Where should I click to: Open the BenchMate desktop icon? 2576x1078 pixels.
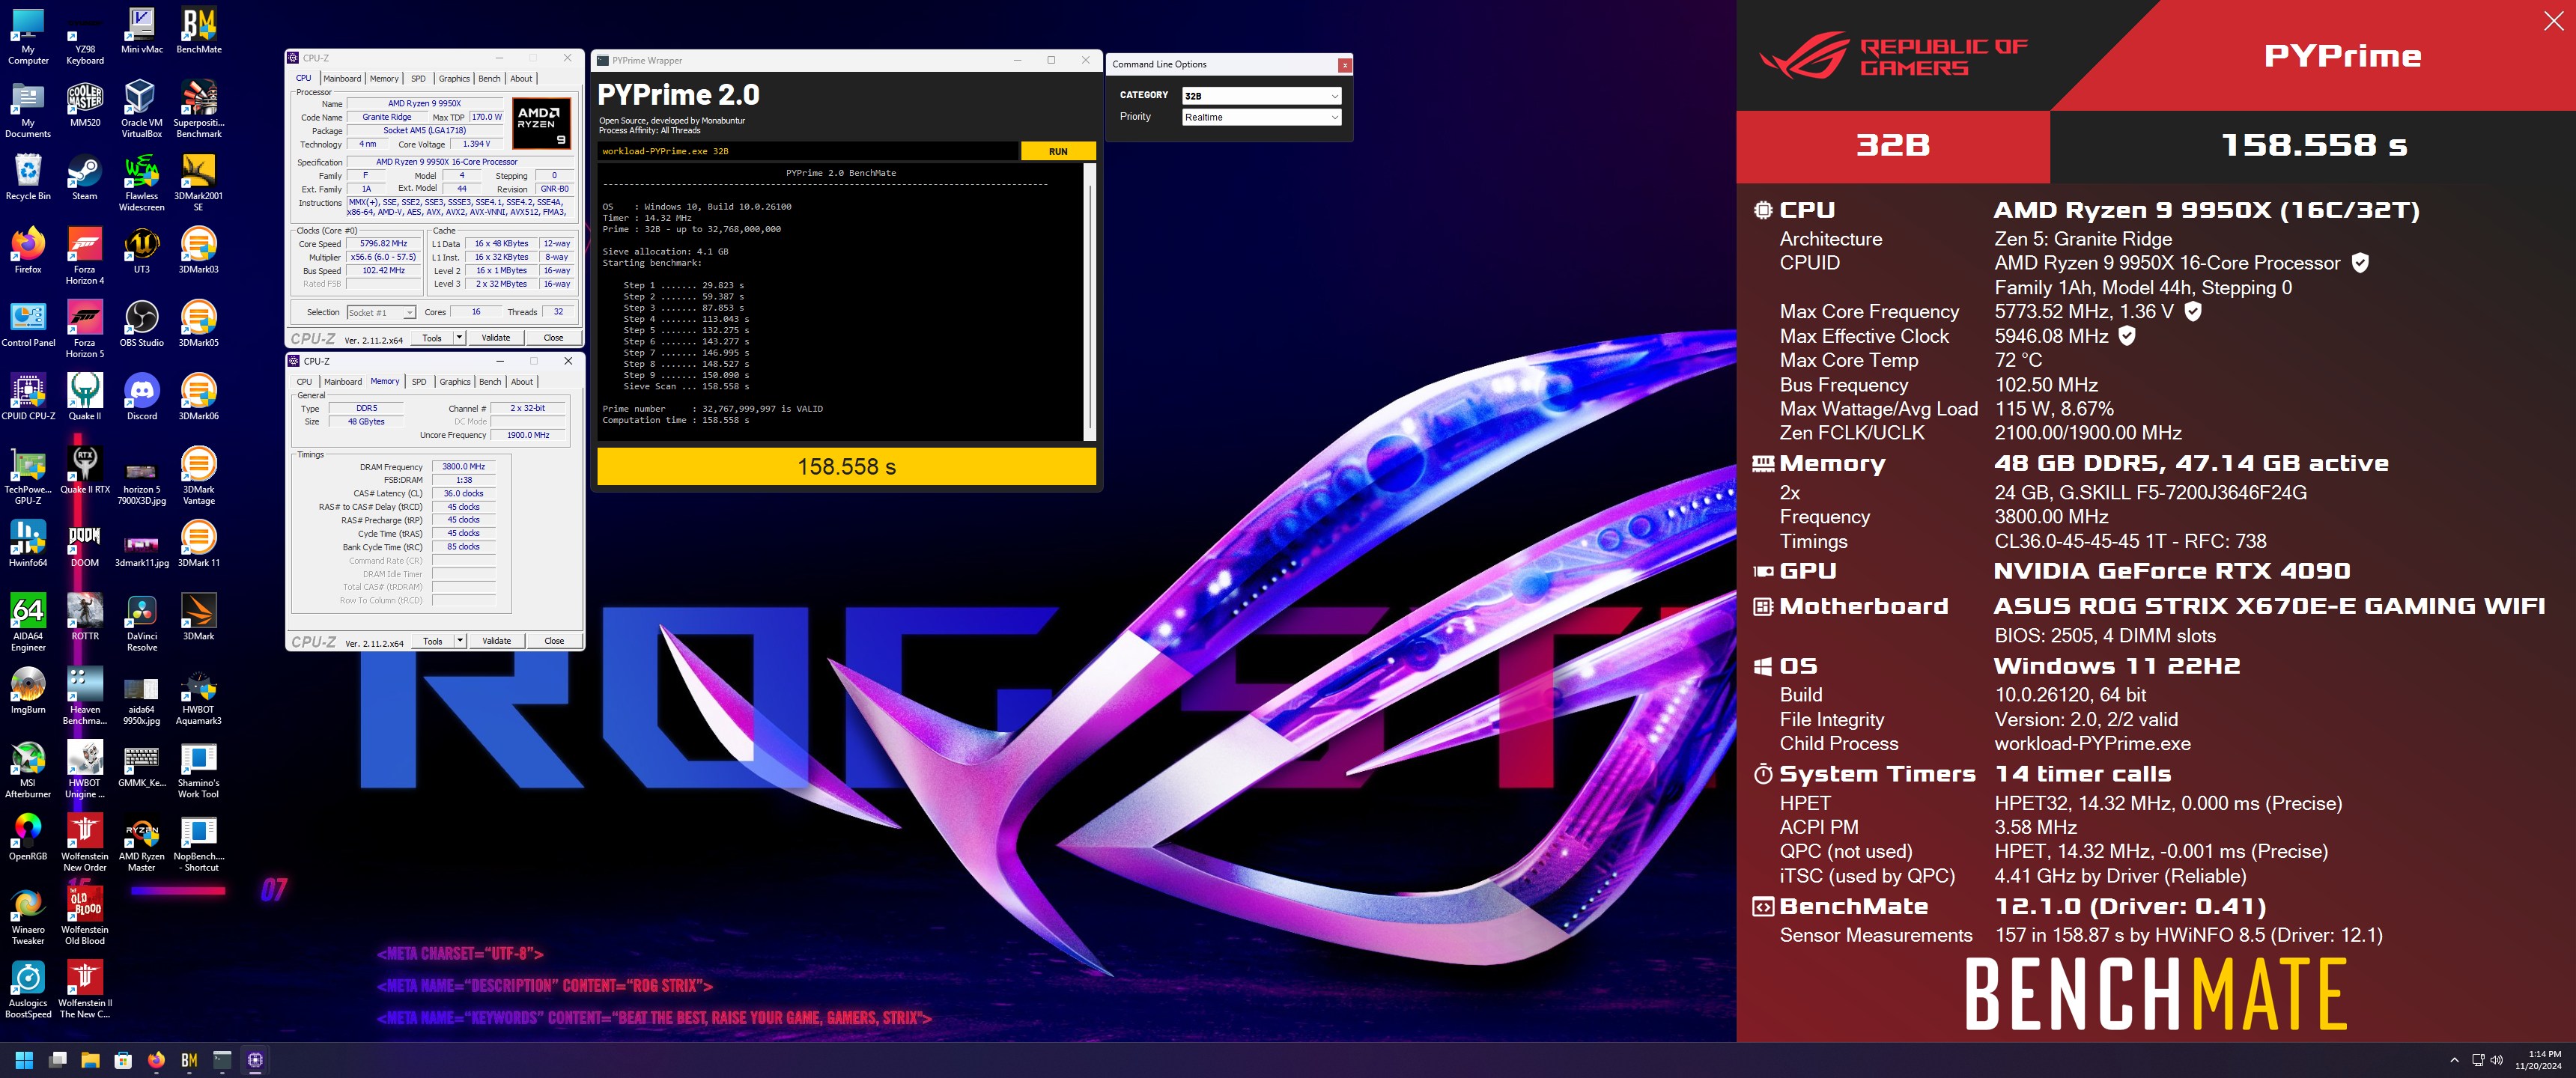(198, 30)
